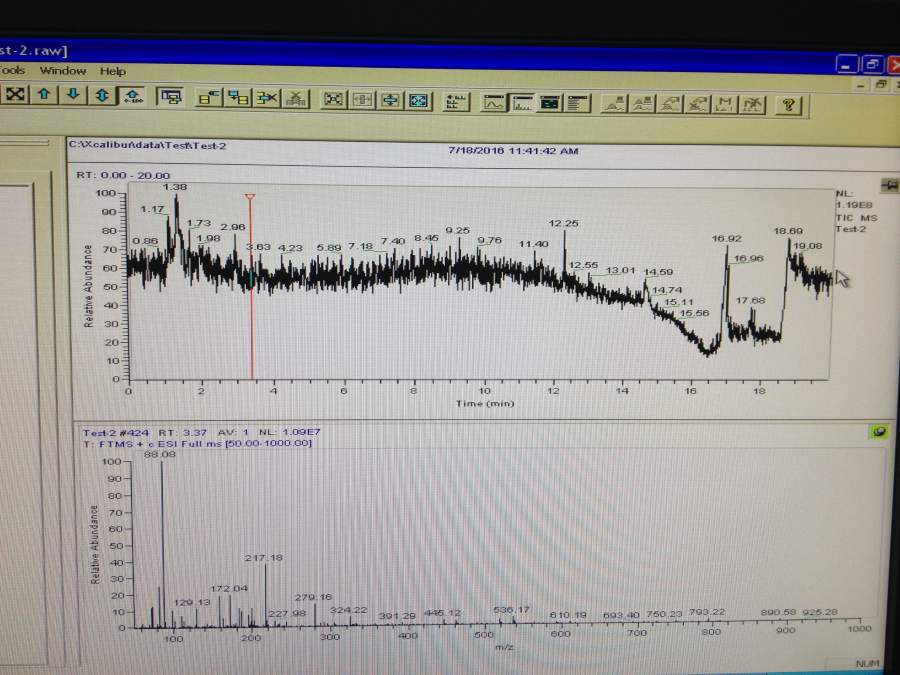Click the chromatogram peak label 17.68
Screen dimensions: 900x675
point(750,300)
